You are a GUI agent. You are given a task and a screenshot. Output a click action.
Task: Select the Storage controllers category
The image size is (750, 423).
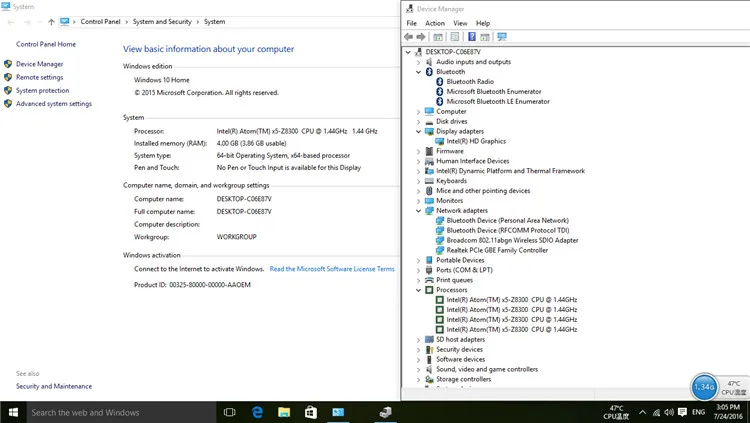pos(463,379)
